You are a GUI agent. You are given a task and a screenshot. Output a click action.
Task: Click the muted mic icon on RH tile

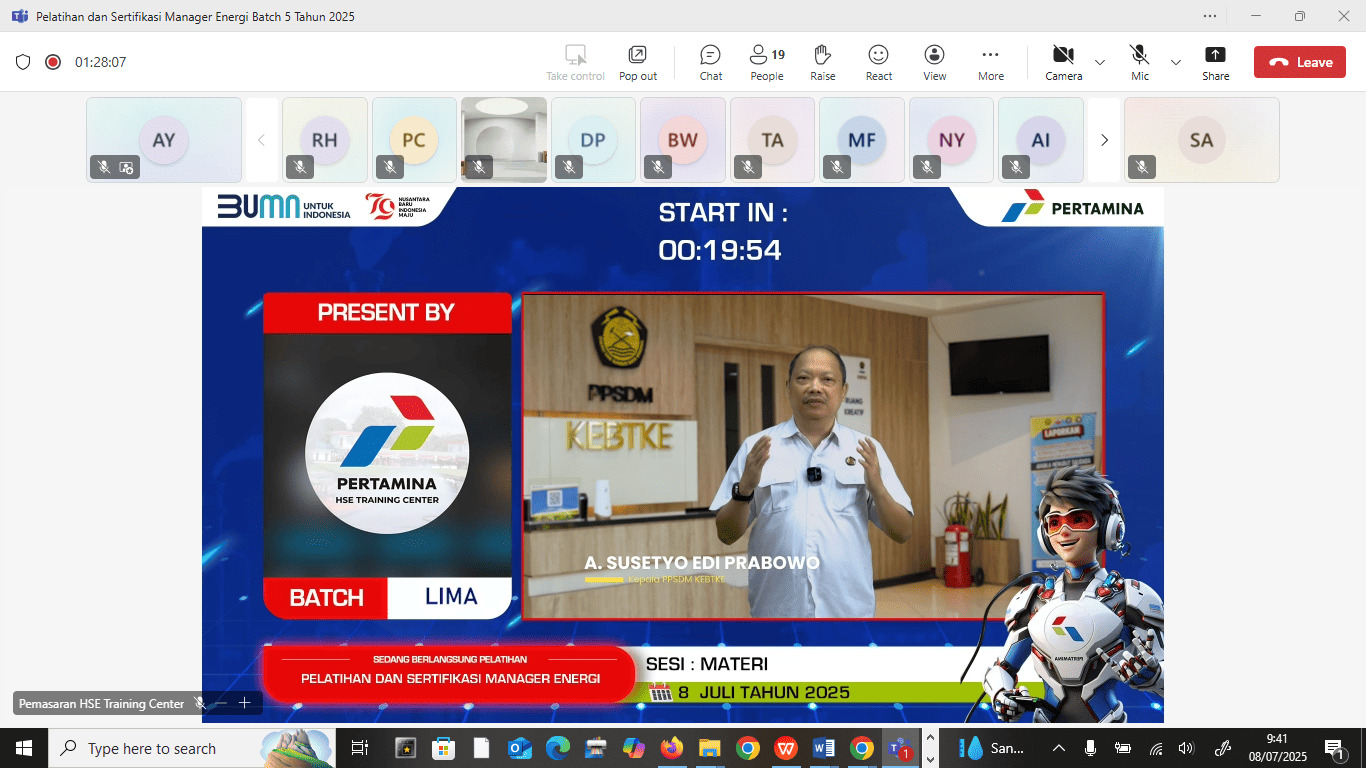click(300, 167)
